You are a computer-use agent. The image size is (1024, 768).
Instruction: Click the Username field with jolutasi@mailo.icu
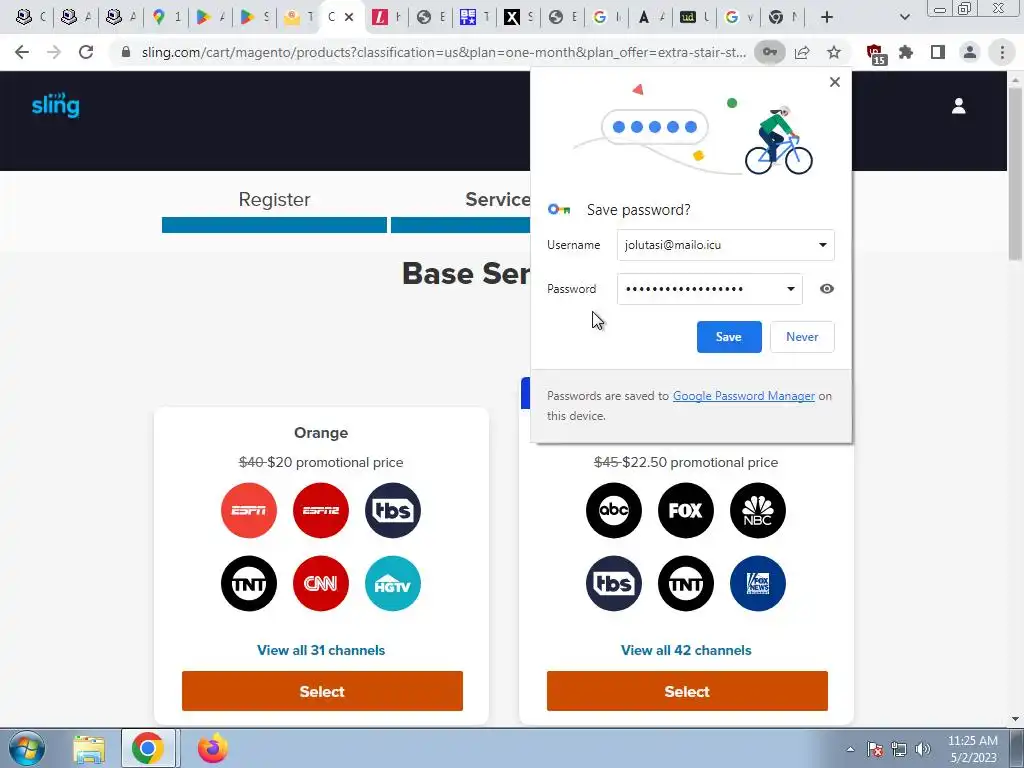pyautogui.click(x=726, y=245)
